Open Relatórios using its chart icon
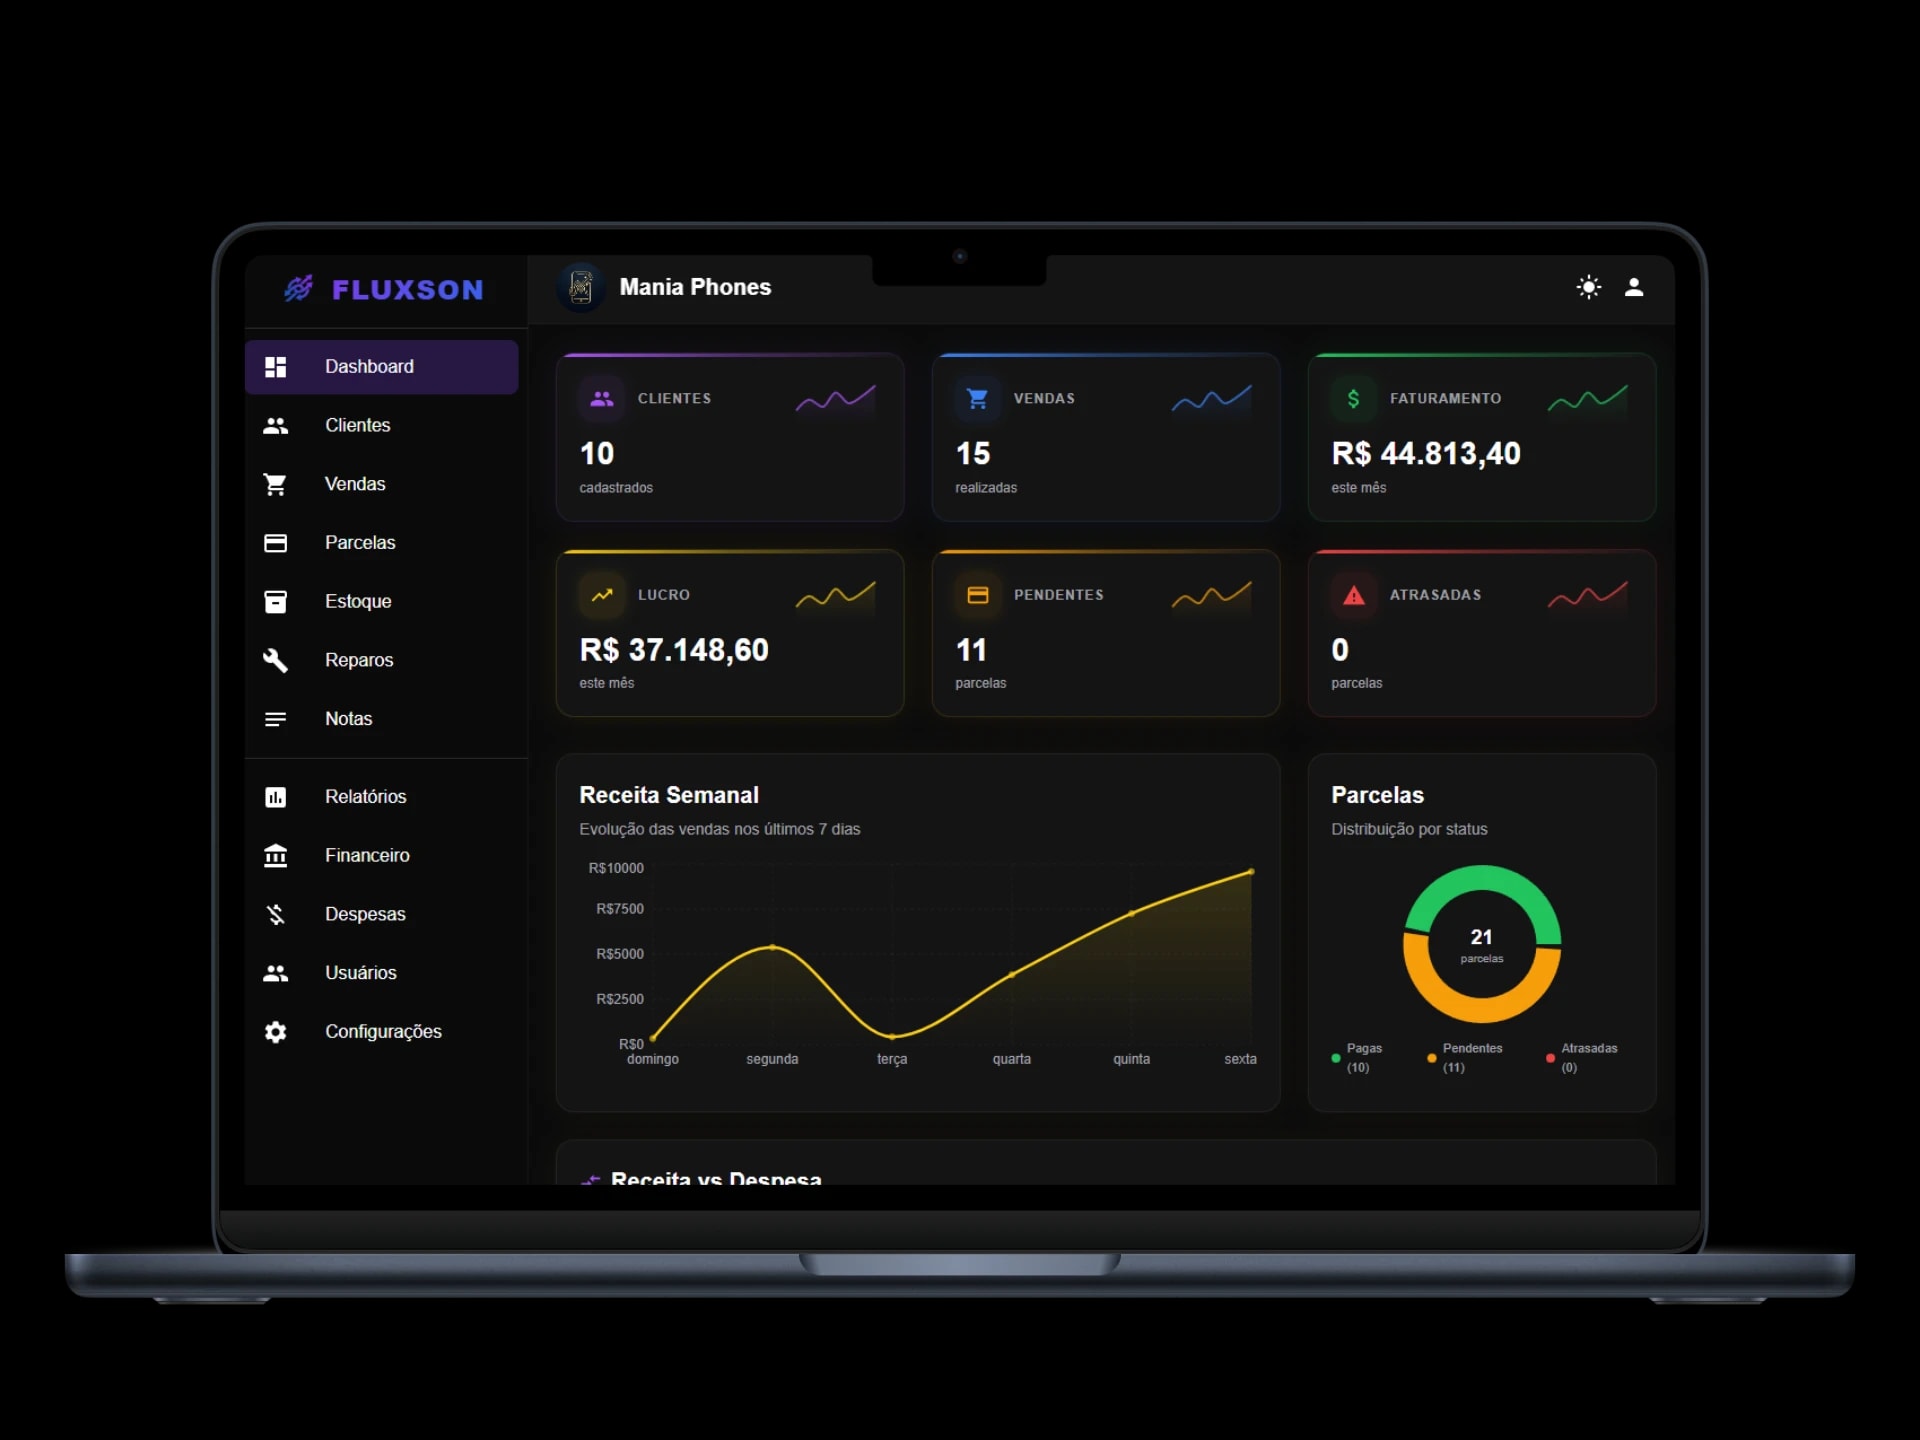1920x1440 pixels. click(276, 797)
